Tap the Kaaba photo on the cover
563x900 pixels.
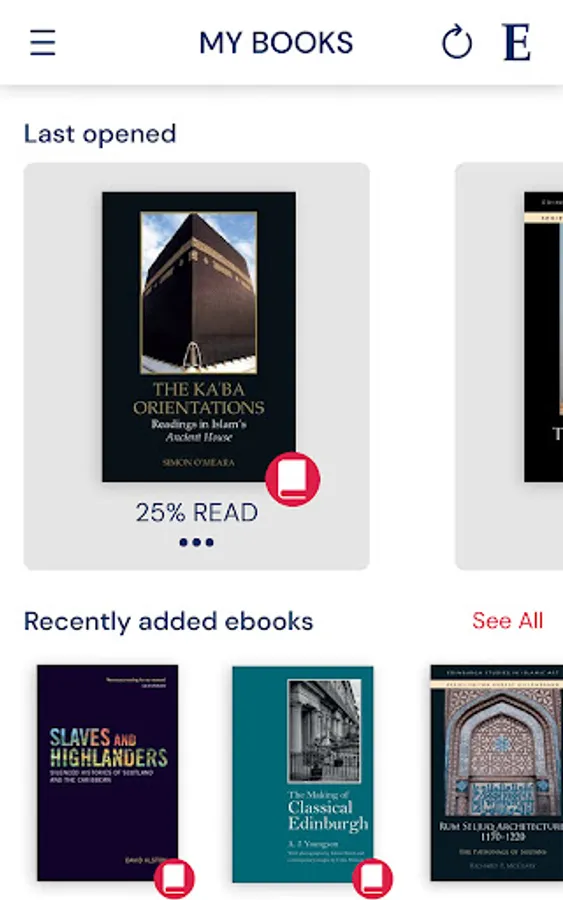click(199, 293)
